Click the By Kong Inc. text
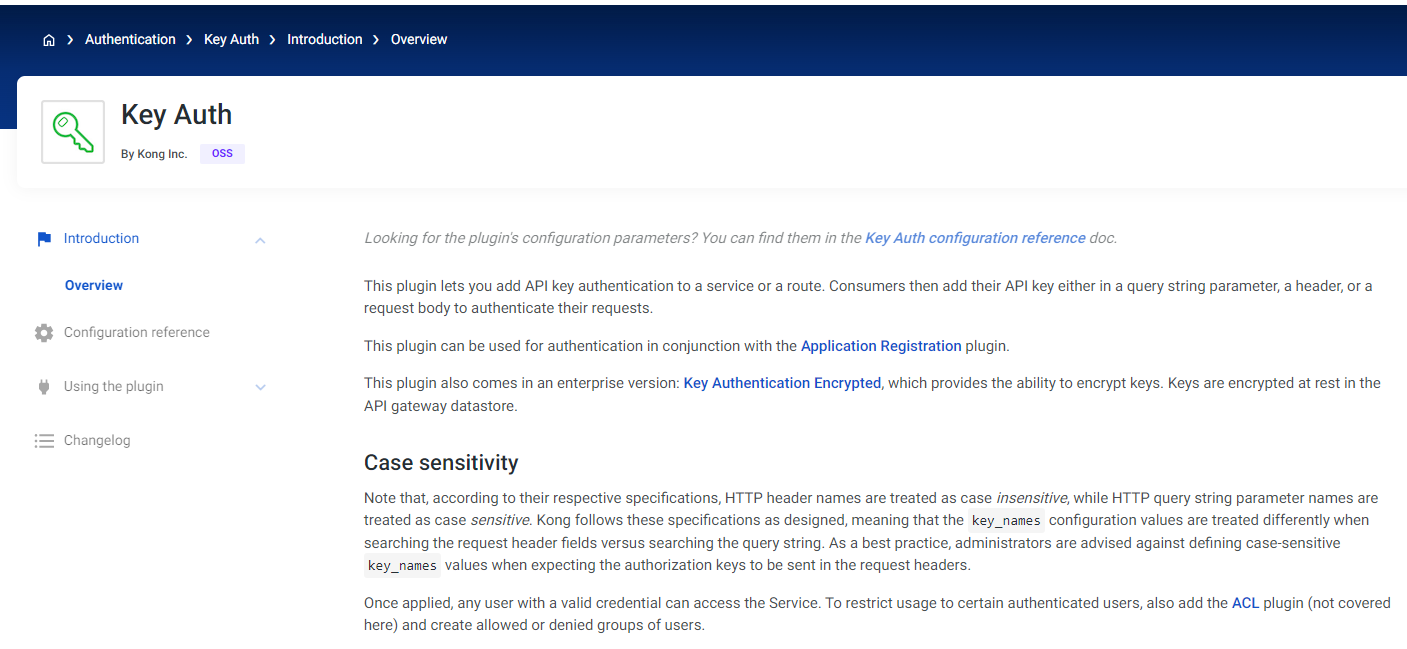 [x=154, y=154]
